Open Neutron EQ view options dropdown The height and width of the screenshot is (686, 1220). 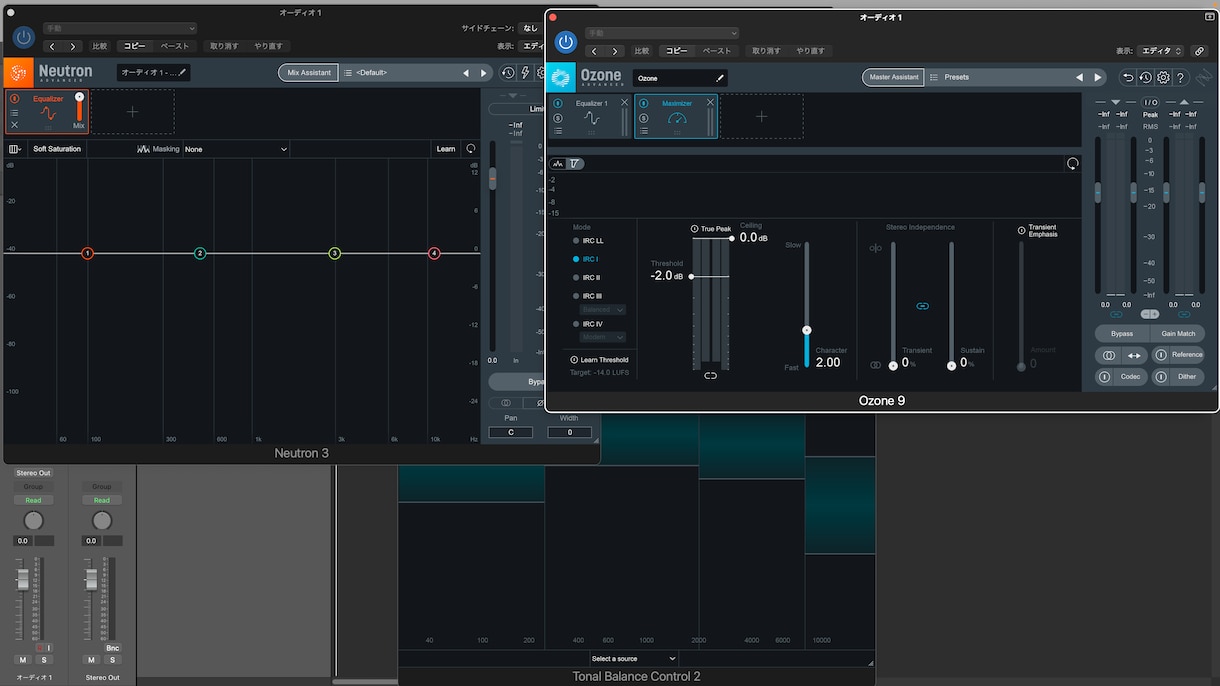click(x=15, y=149)
